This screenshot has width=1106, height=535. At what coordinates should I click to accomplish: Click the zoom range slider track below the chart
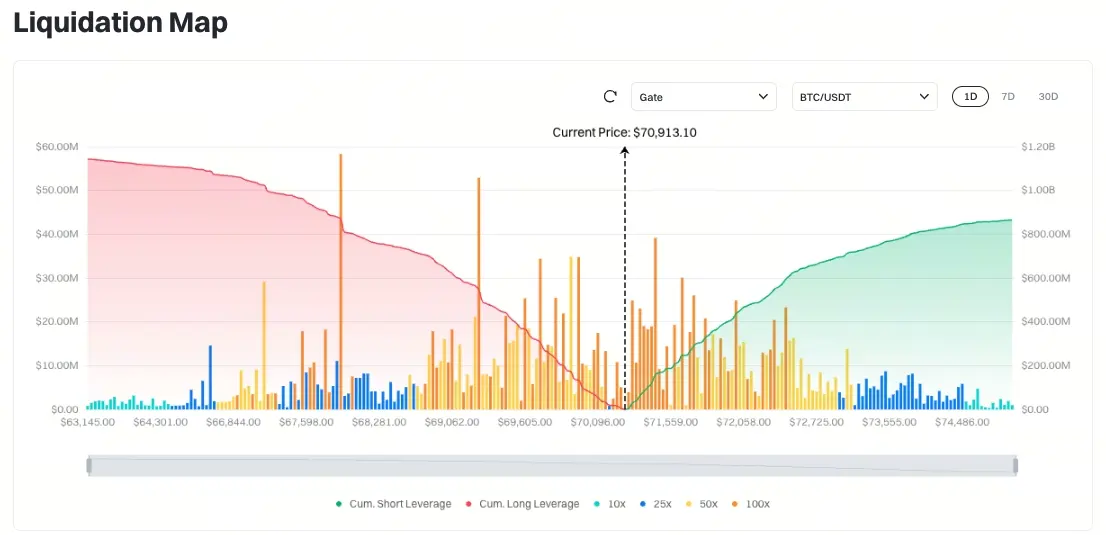click(552, 465)
